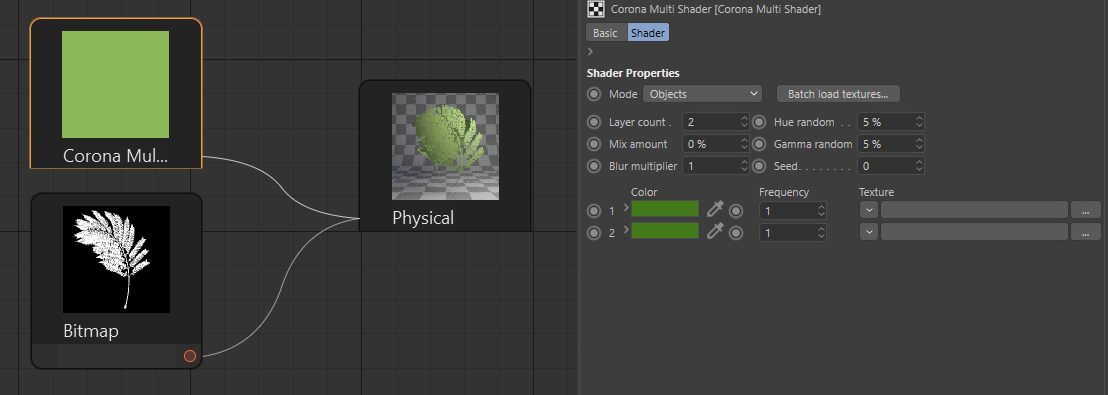Click the Physical node label
The image size is (1108, 395).
[x=423, y=218]
